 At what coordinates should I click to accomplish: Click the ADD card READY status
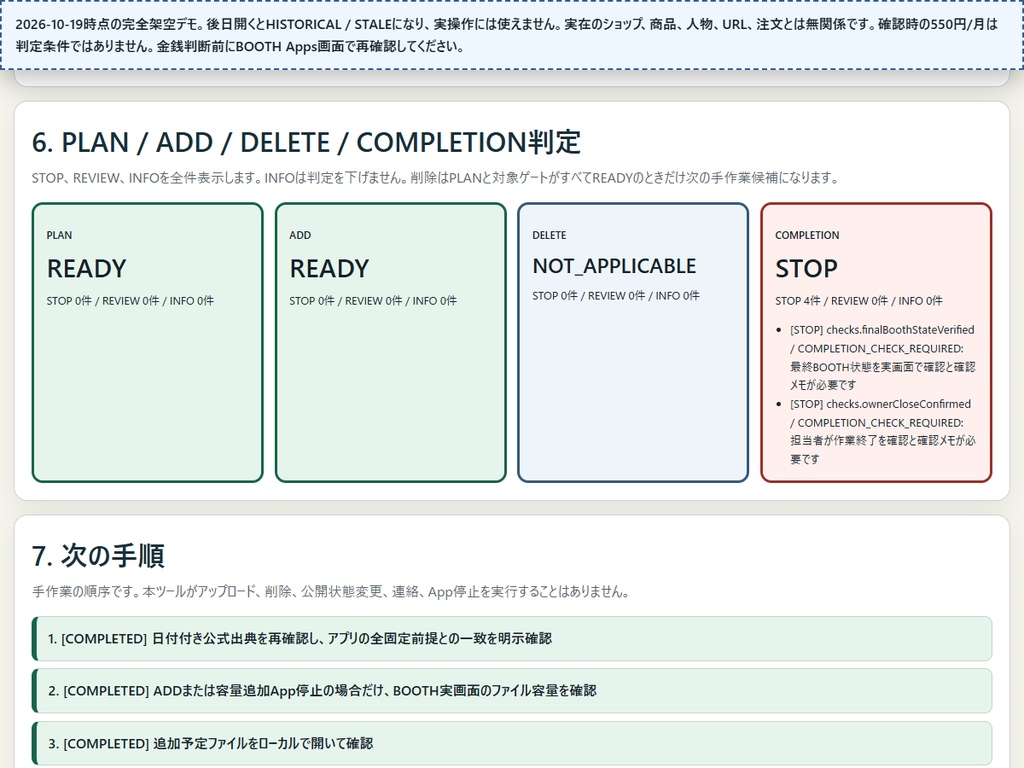coord(329,268)
